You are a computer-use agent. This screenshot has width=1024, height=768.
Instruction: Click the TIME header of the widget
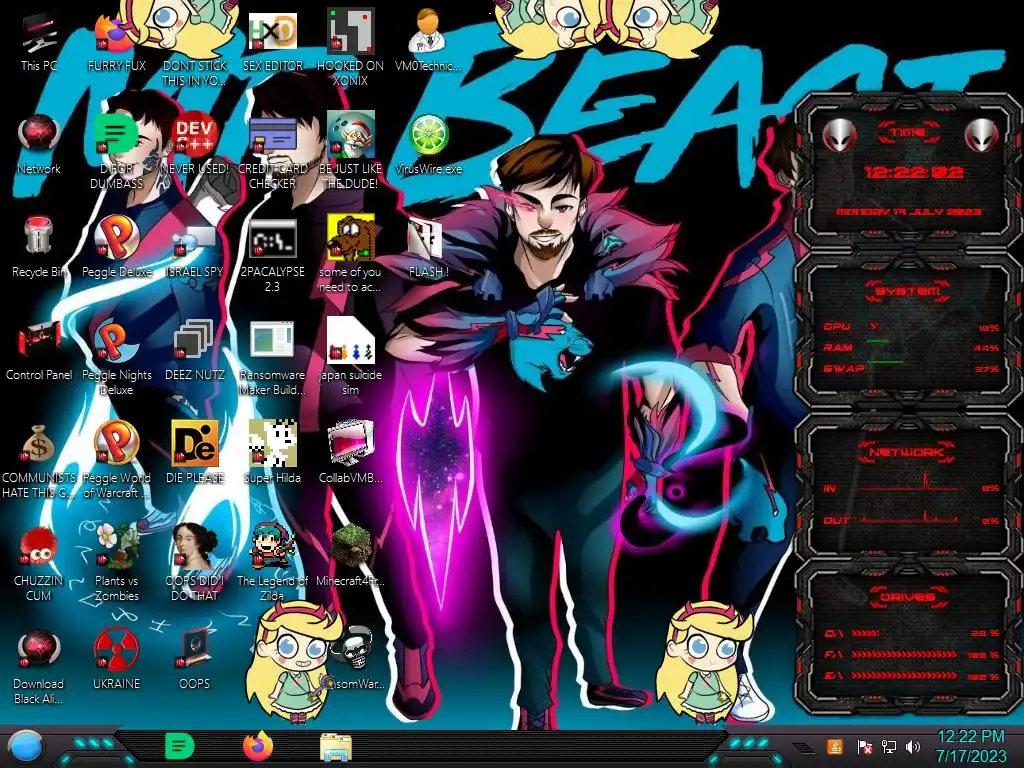pyautogui.click(x=908, y=133)
